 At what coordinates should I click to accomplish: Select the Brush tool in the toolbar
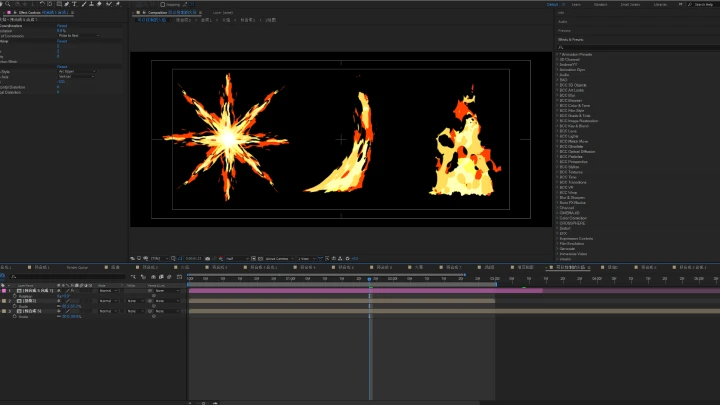(x=84, y=4)
